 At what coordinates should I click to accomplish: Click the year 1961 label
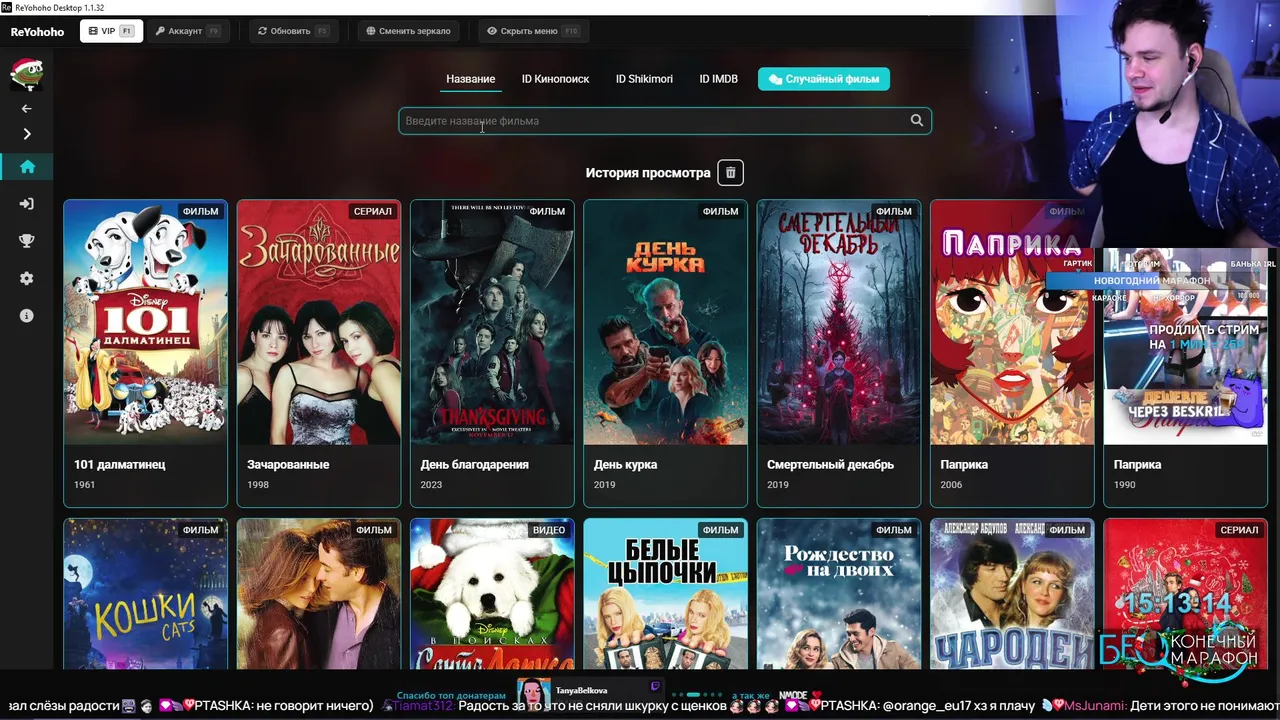(x=85, y=485)
